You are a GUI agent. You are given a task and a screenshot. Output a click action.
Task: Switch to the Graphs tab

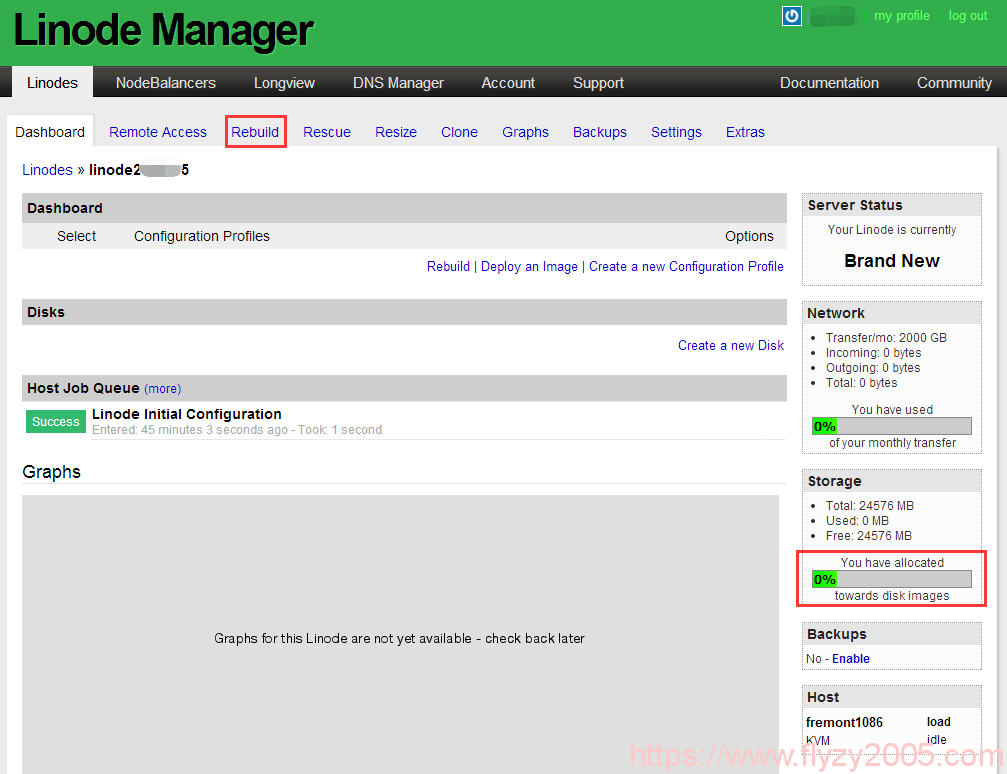click(525, 132)
